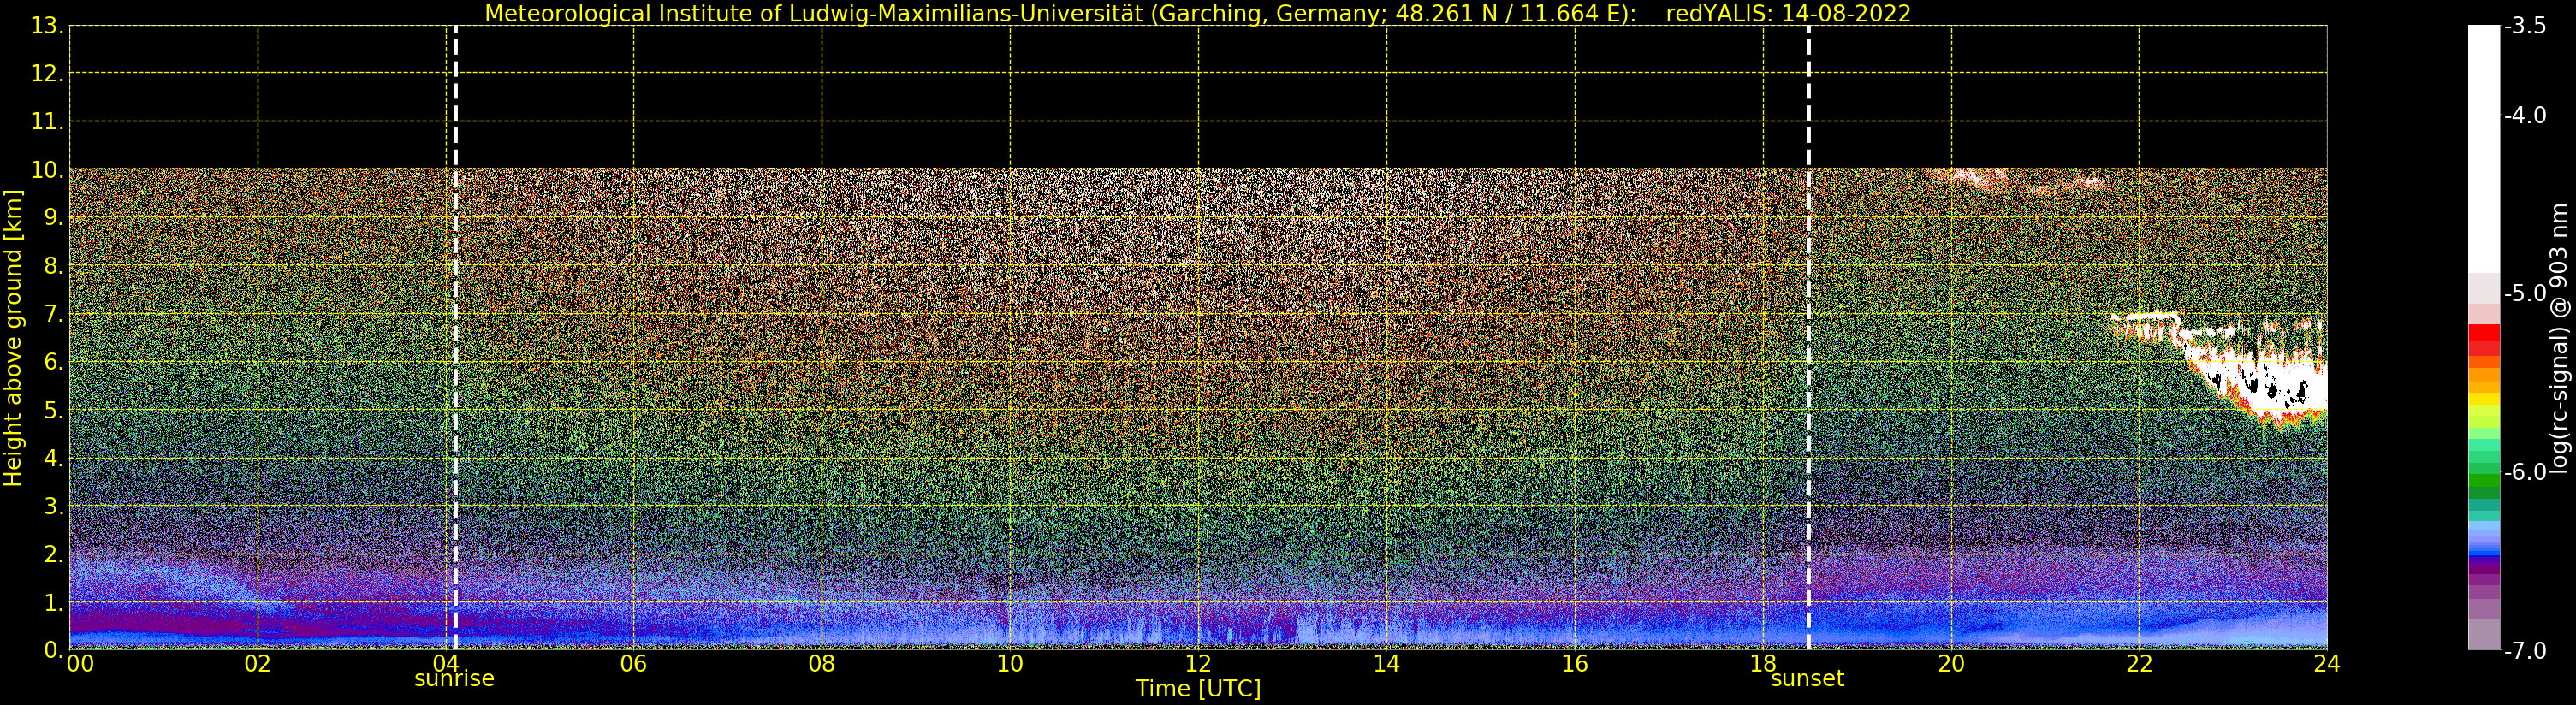Click the '-6.0' colorbar value
2576x705 pixels.
pyautogui.click(x=2526, y=472)
